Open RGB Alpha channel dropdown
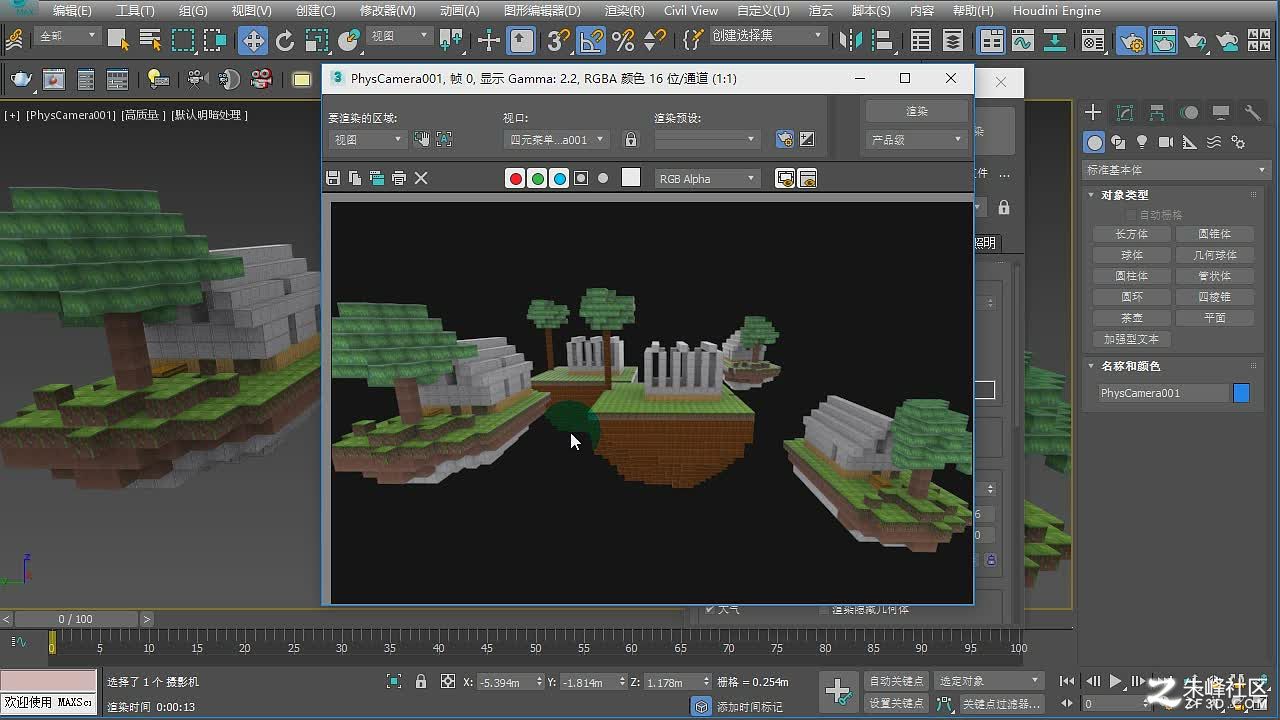Viewport: 1280px width, 720px height. (x=707, y=178)
